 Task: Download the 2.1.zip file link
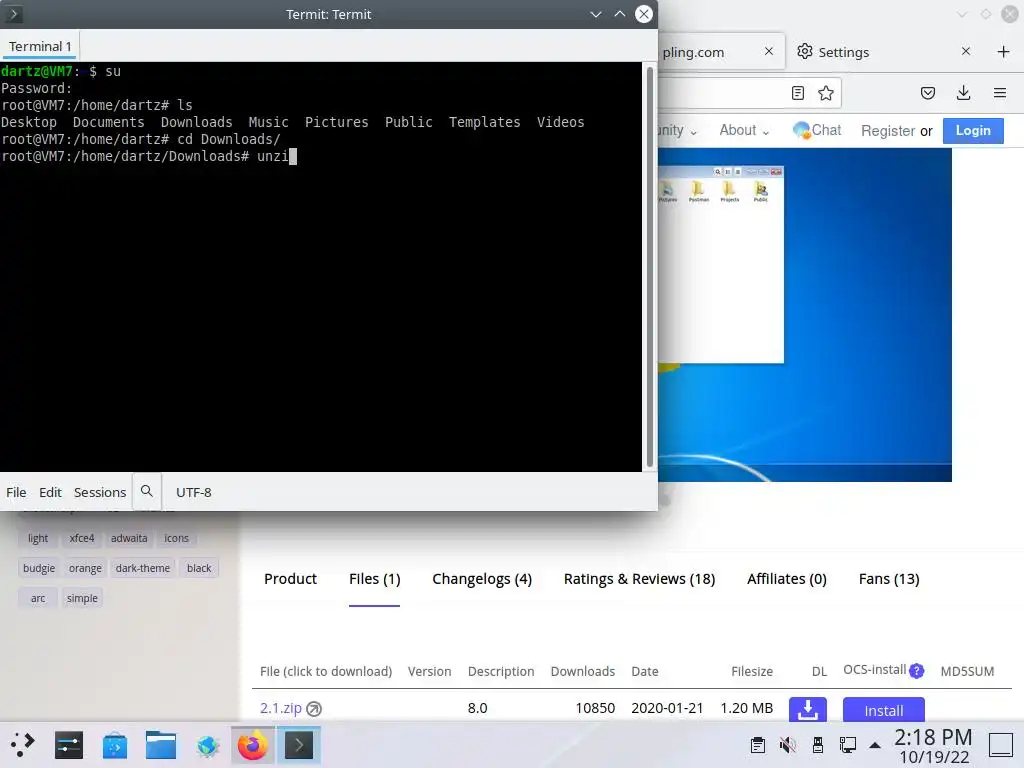point(281,708)
